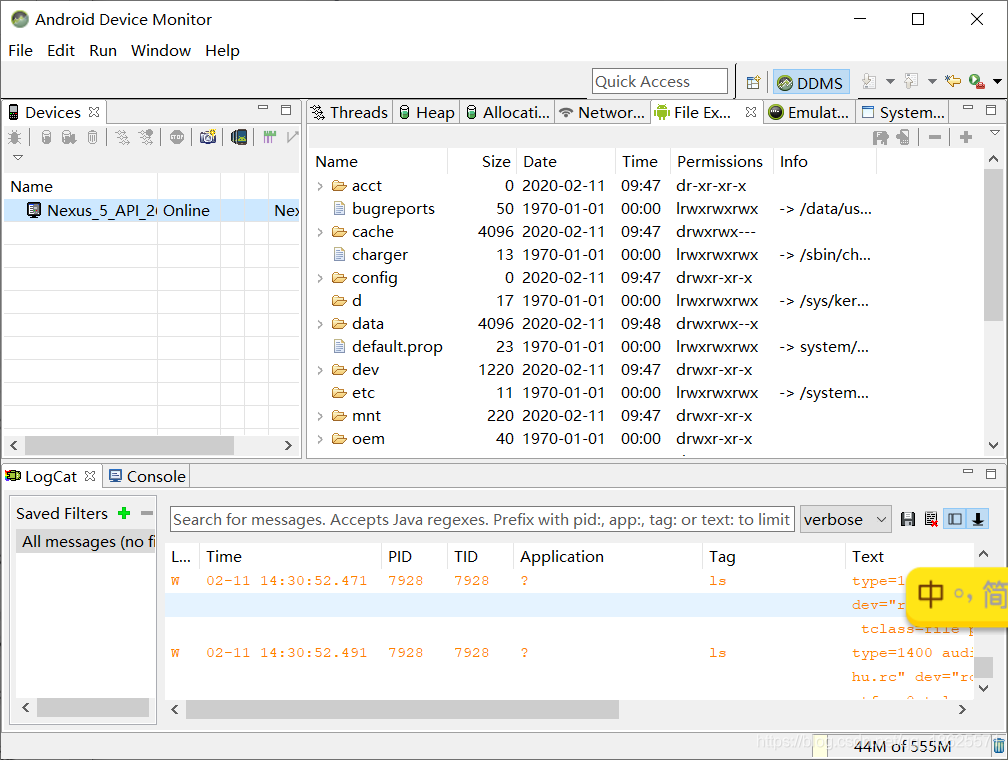Switch to the System Information tab
This screenshot has height=760, width=1008.
[903, 113]
